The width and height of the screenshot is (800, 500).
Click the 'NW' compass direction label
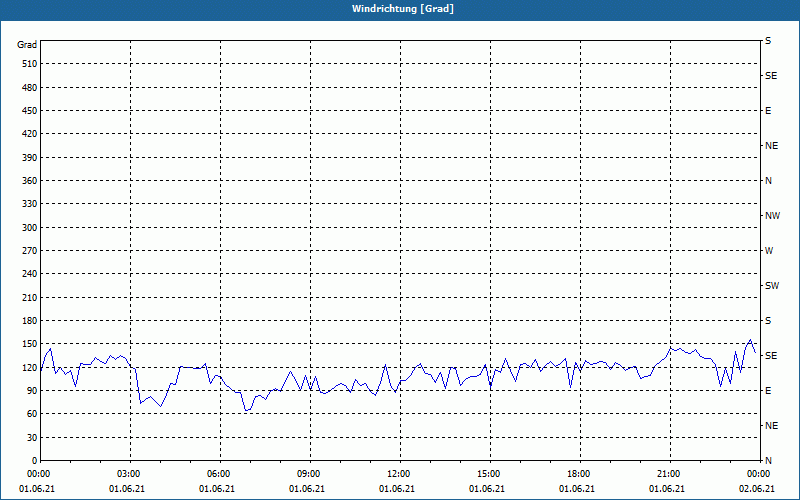click(x=772, y=216)
